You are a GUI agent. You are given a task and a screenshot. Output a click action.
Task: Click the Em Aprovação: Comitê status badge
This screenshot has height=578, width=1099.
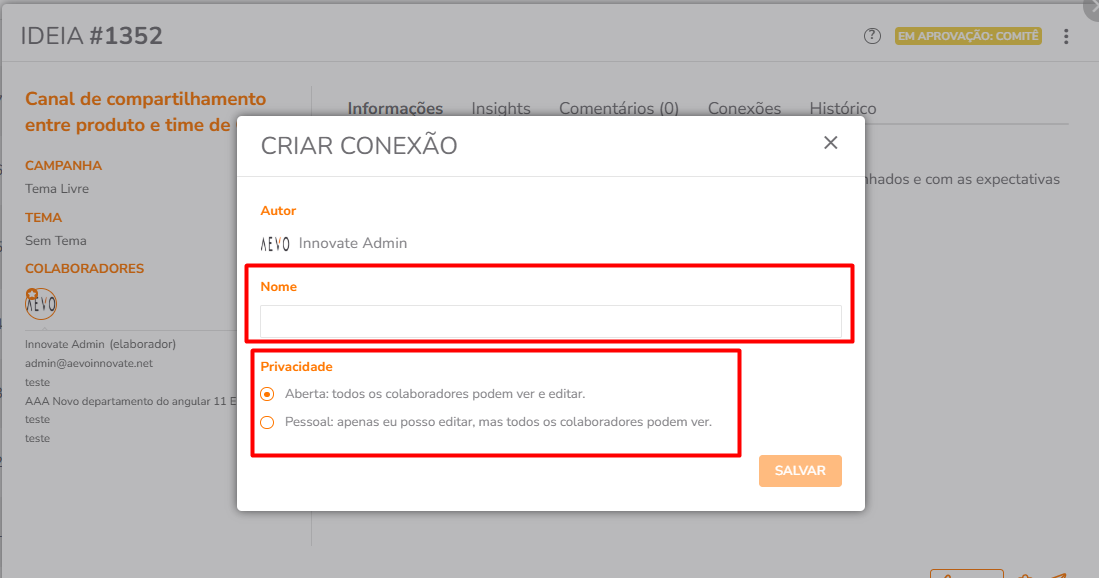pyautogui.click(x=968, y=36)
